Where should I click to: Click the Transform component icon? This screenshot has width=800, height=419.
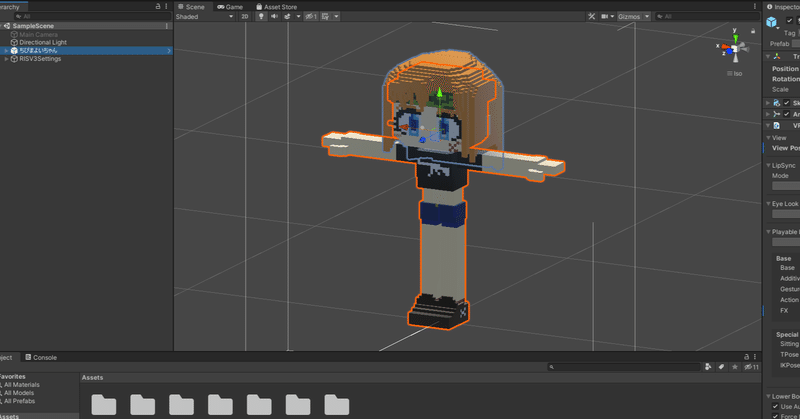click(x=777, y=57)
